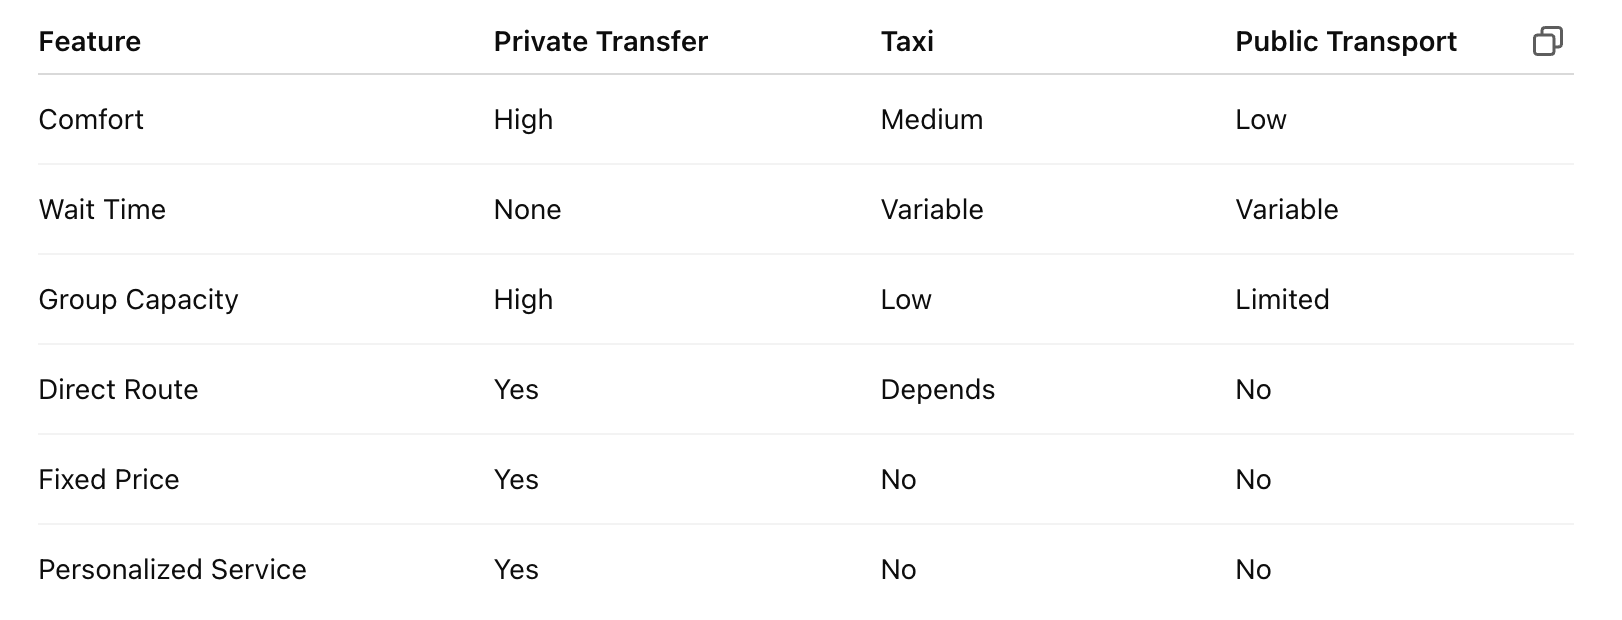This screenshot has height=620, width=1622.
Task: Select the Depends cell under Taxi
Action: point(937,390)
